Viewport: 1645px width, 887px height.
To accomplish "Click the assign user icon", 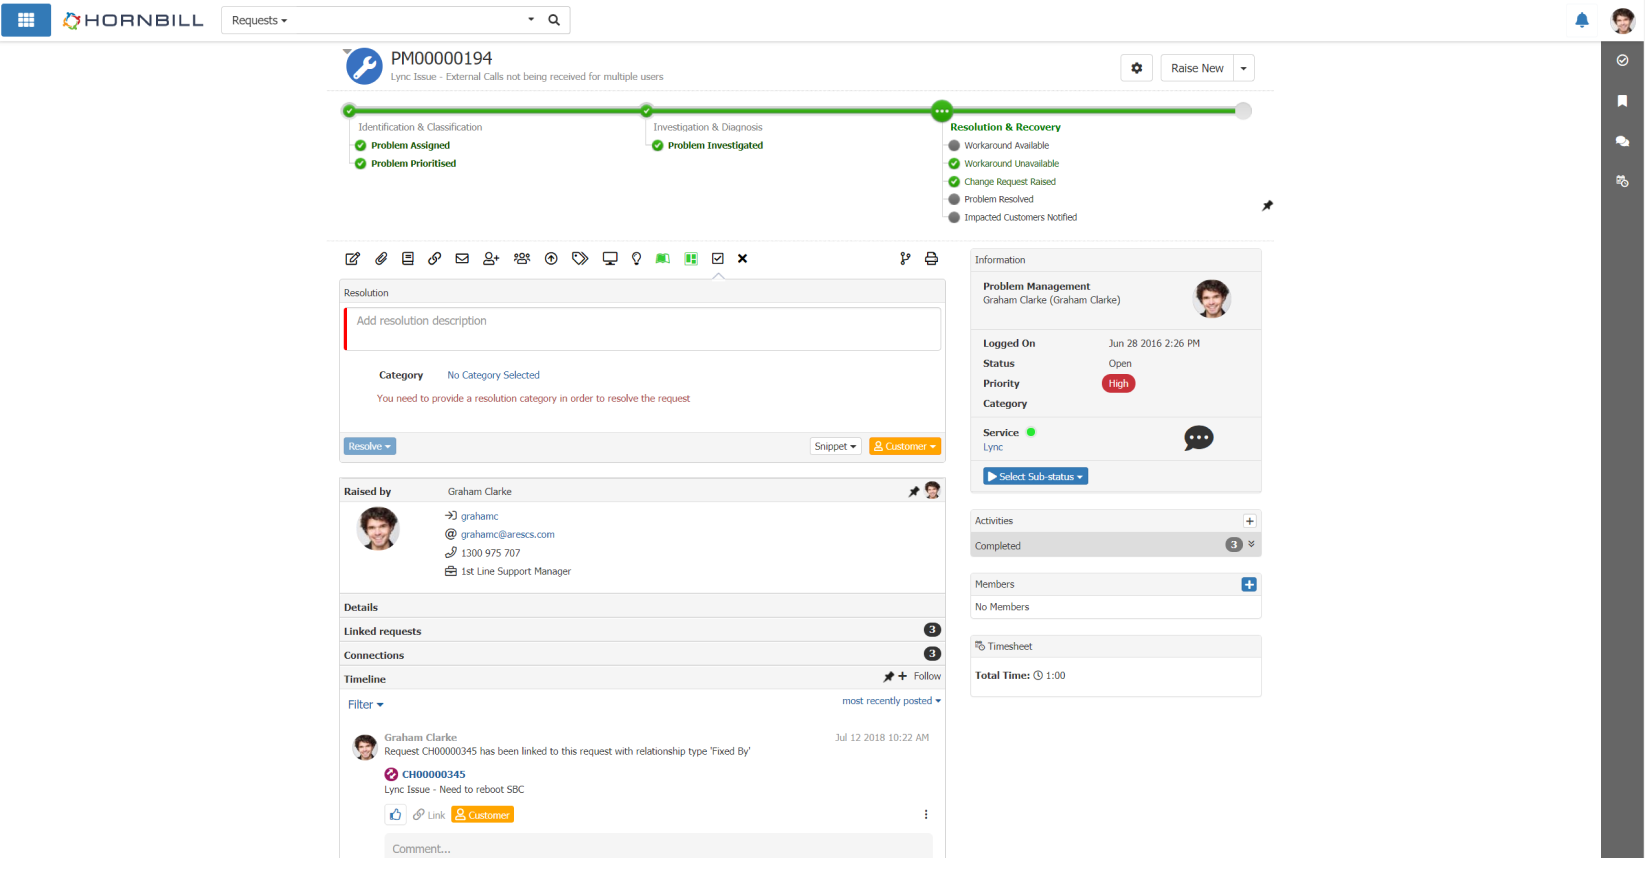I will coord(491,259).
